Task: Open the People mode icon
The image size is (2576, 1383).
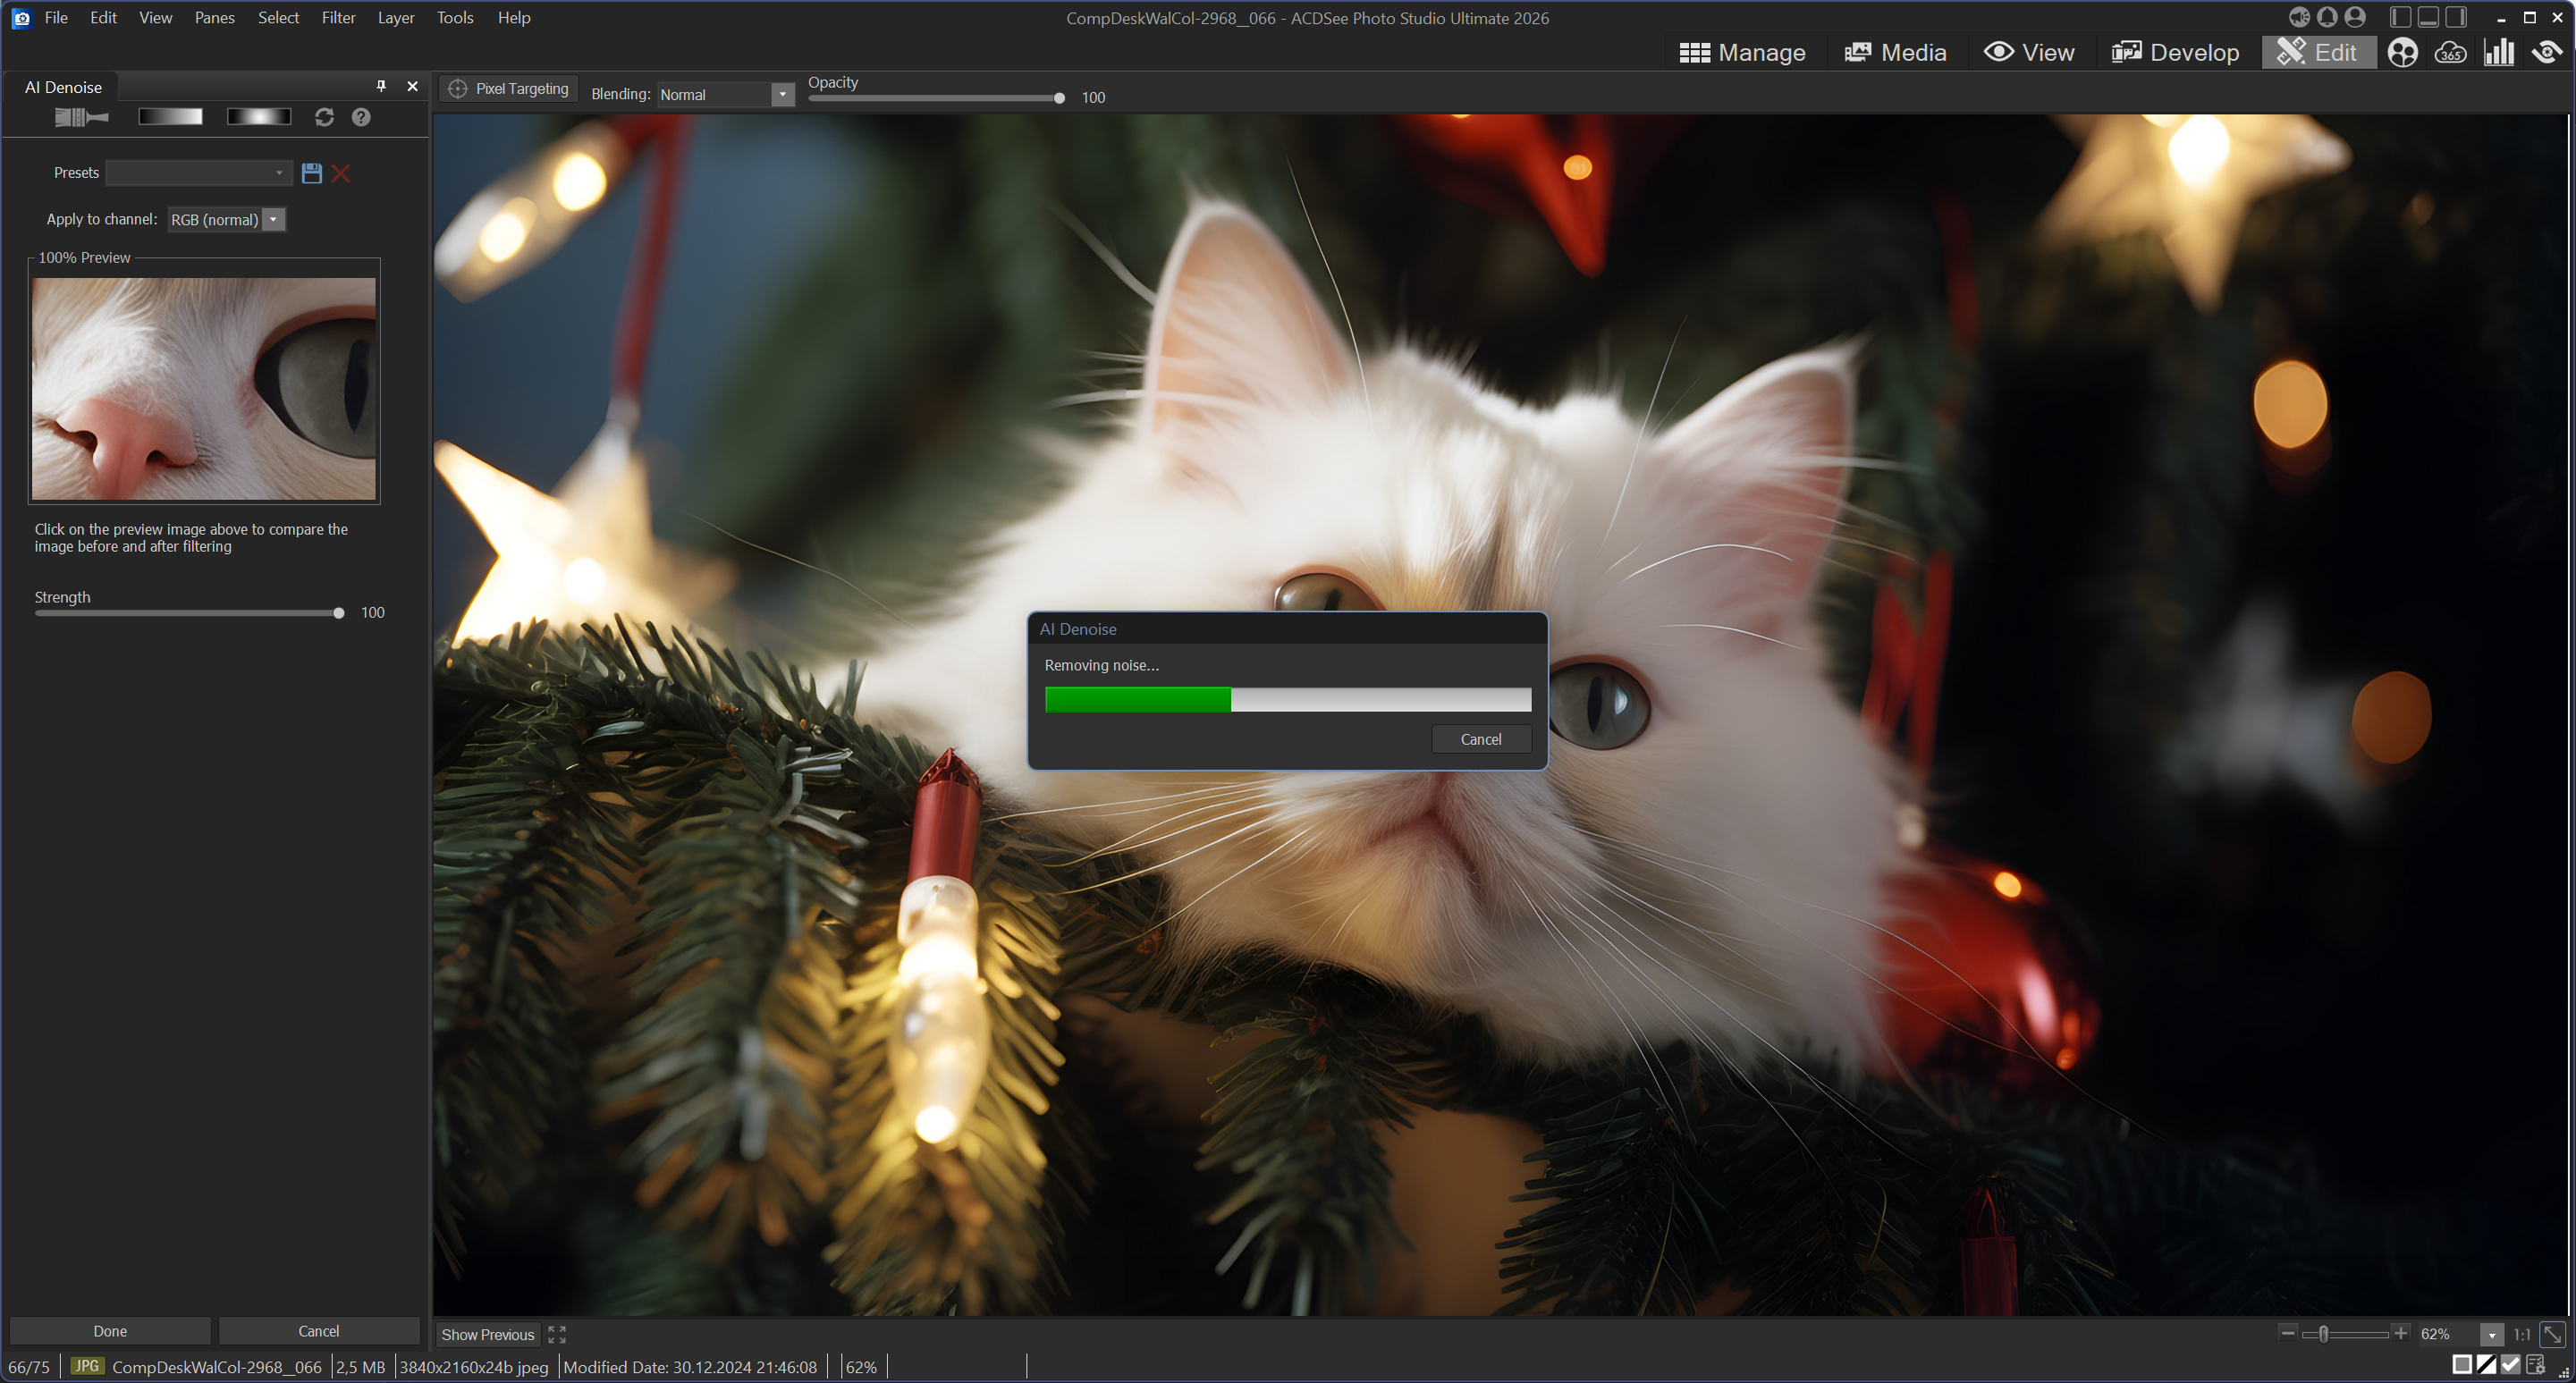Action: click(x=2402, y=52)
